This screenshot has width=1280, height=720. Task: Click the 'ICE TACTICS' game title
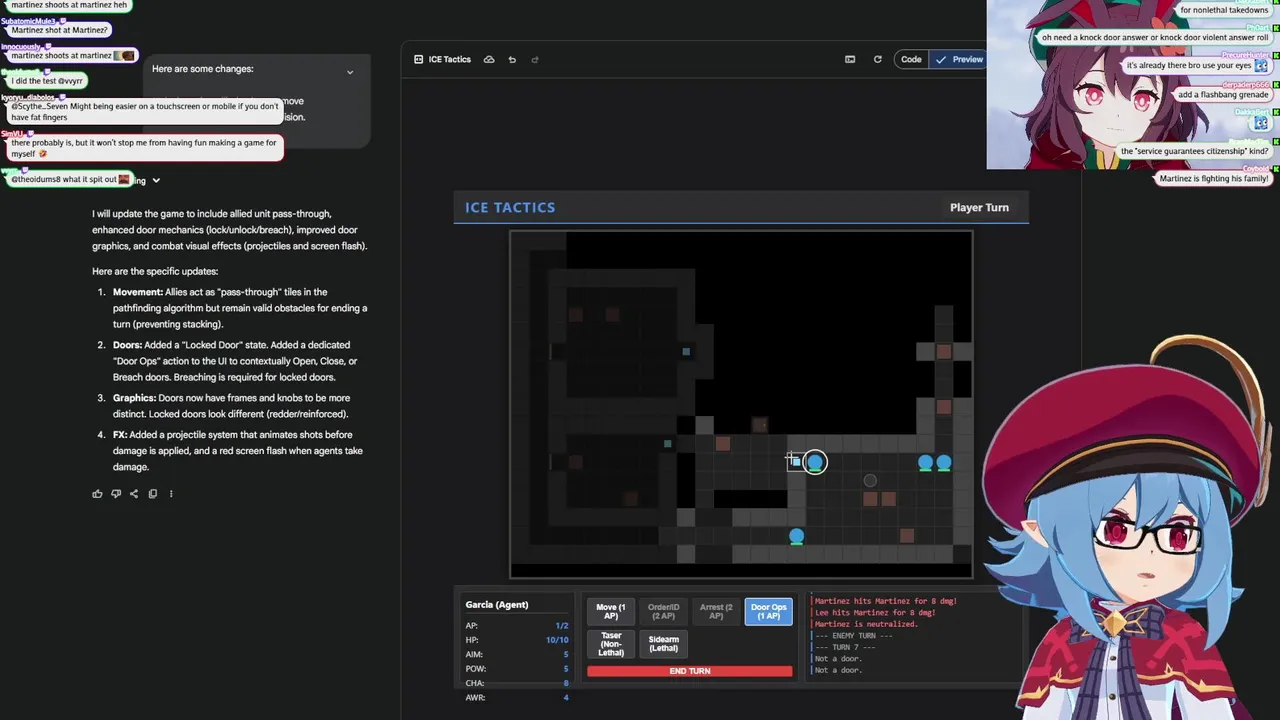click(510, 207)
